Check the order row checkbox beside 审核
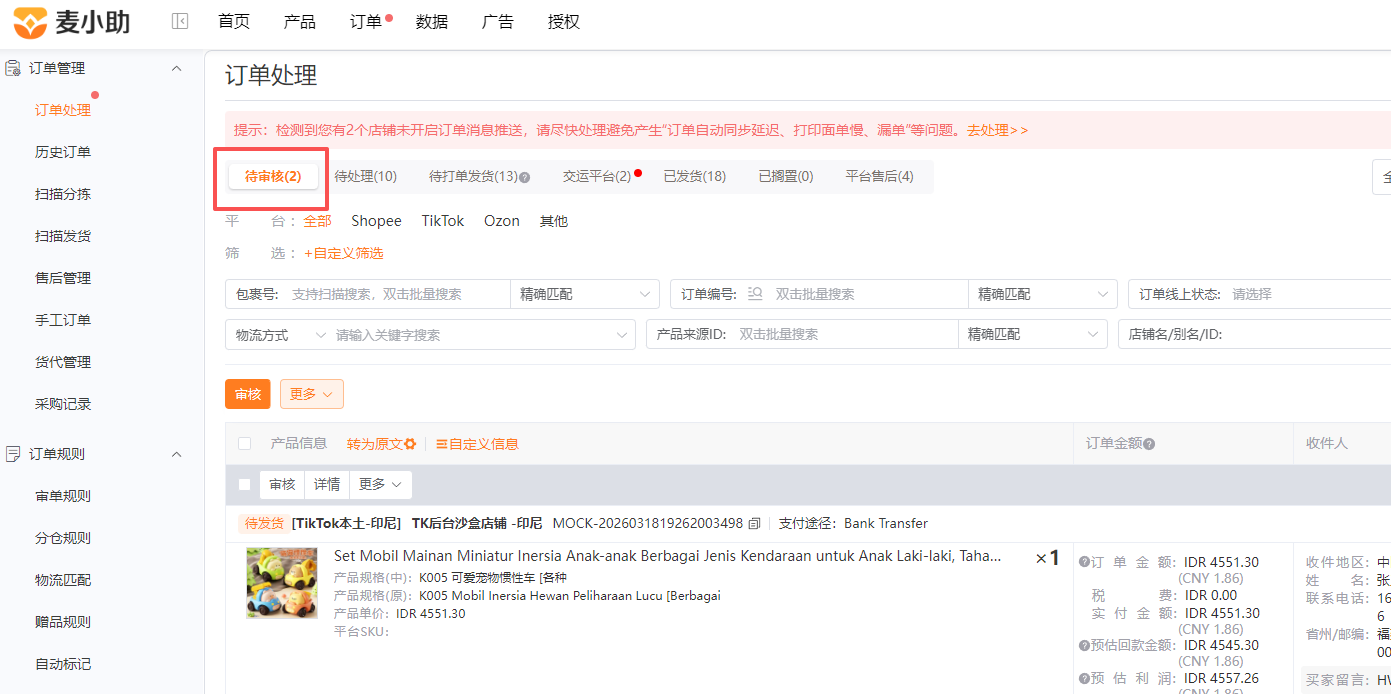1391x694 pixels. click(245, 485)
